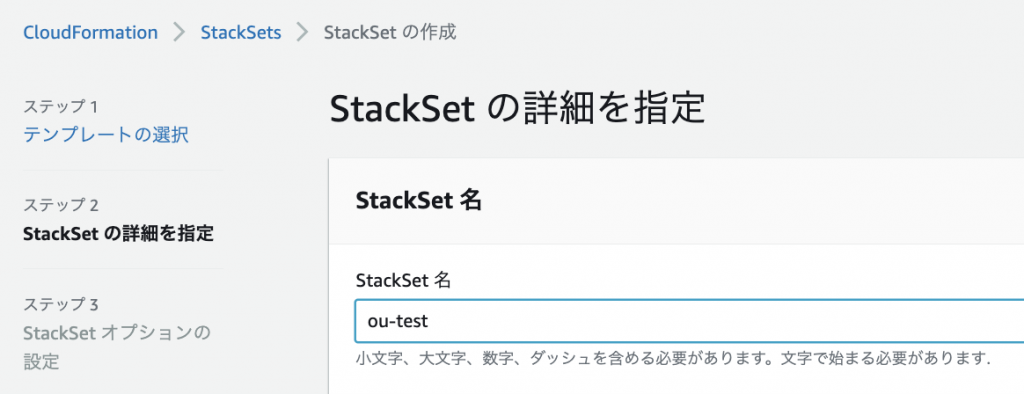The height and width of the screenshot is (394, 1024).
Task: Return to step 'テンプレートの選択'
Action: coord(106,135)
